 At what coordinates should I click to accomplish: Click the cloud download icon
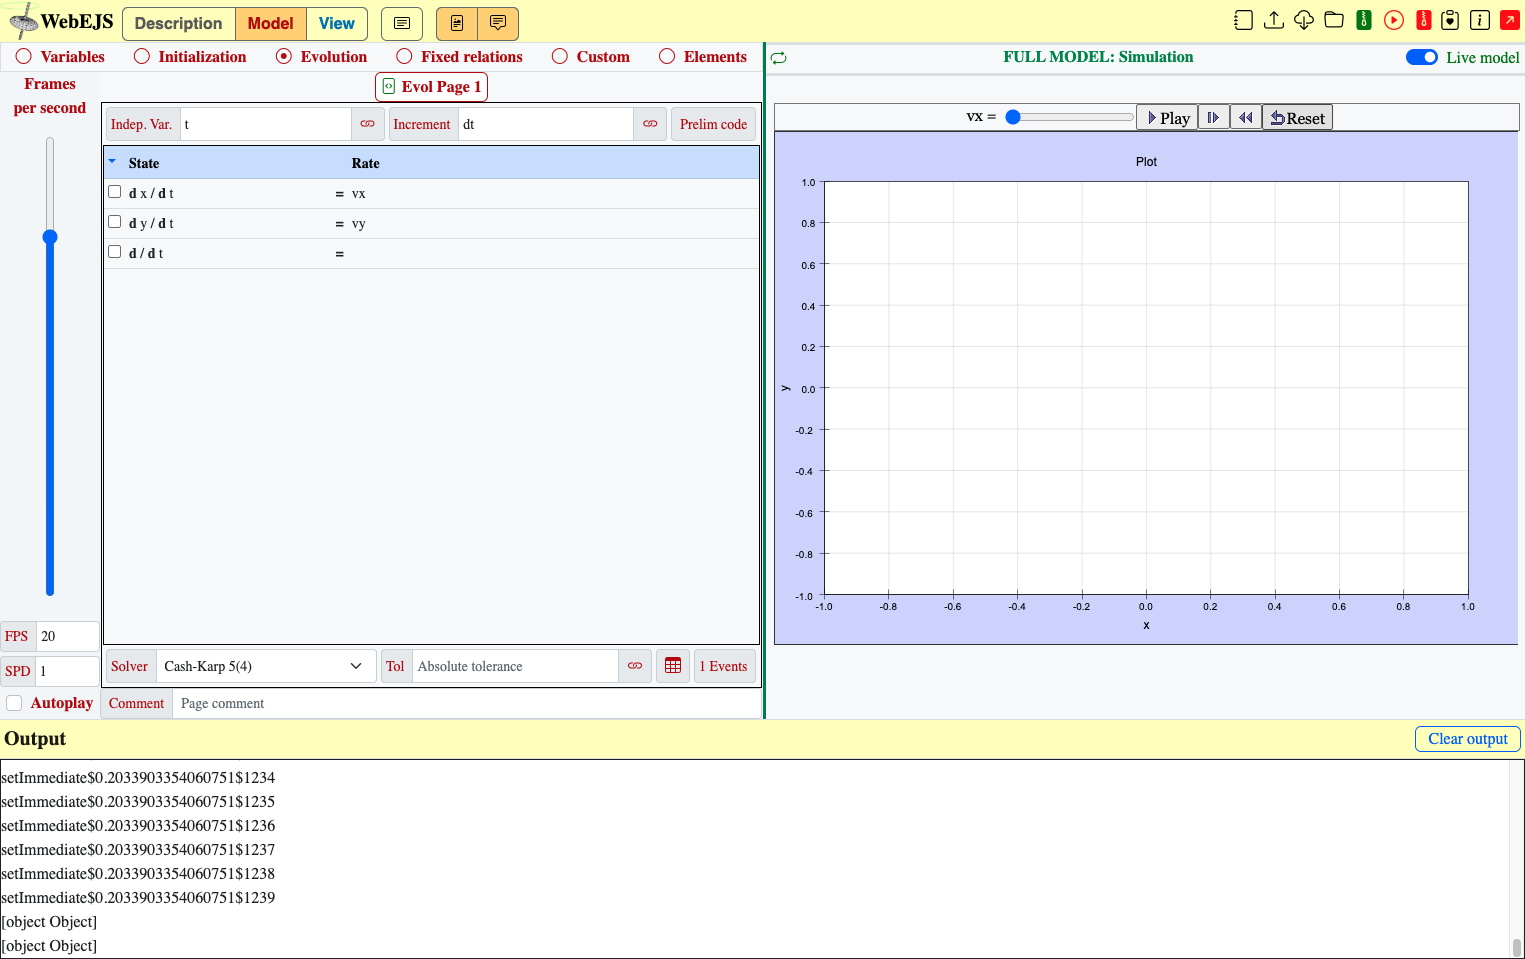1303,20
